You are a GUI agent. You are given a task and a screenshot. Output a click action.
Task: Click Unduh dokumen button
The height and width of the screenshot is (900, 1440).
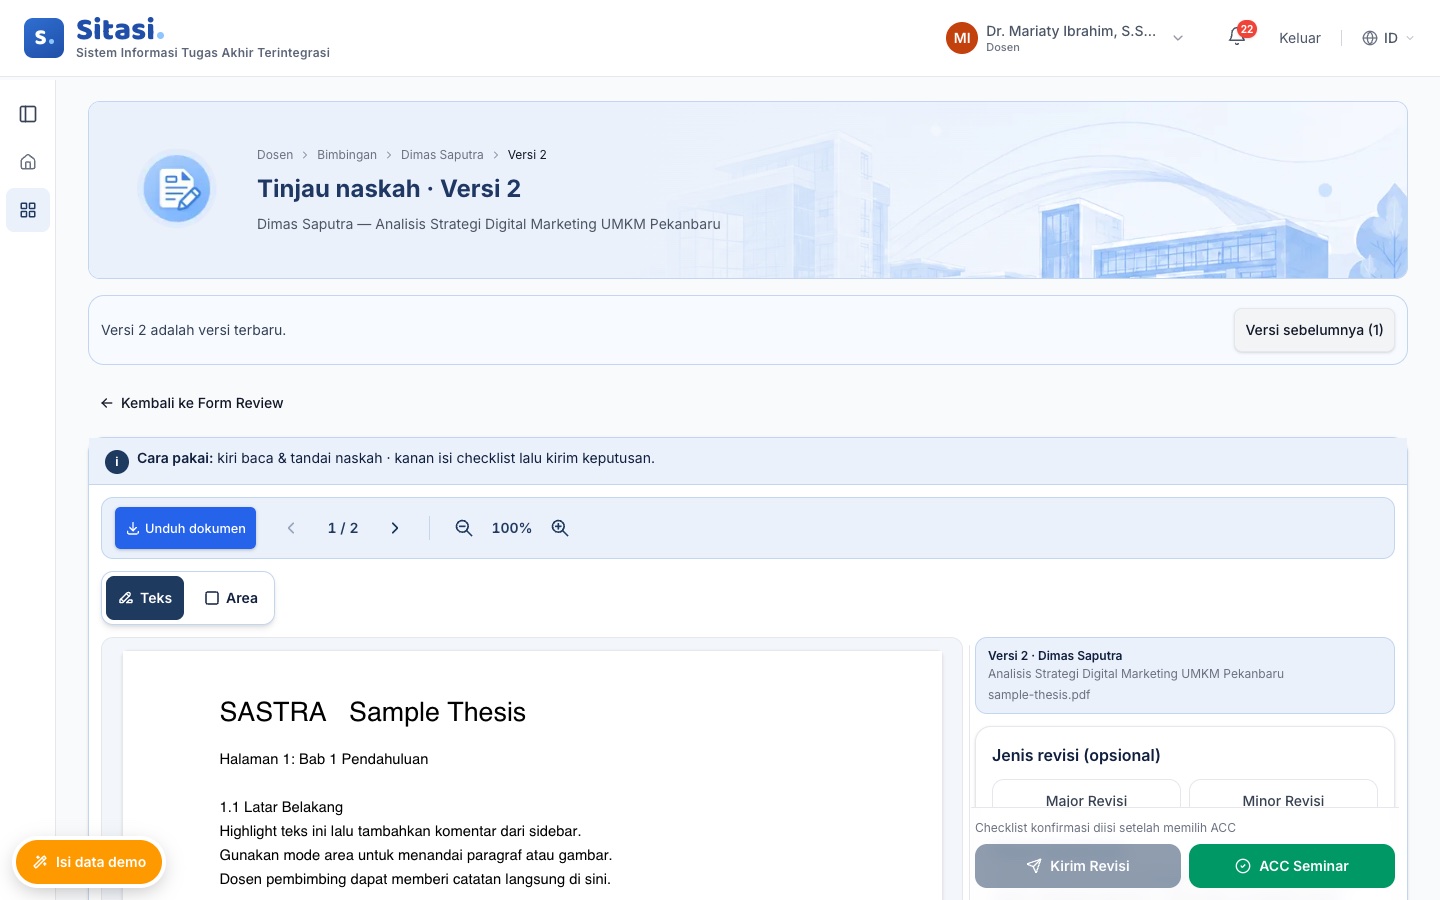tap(185, 528)
